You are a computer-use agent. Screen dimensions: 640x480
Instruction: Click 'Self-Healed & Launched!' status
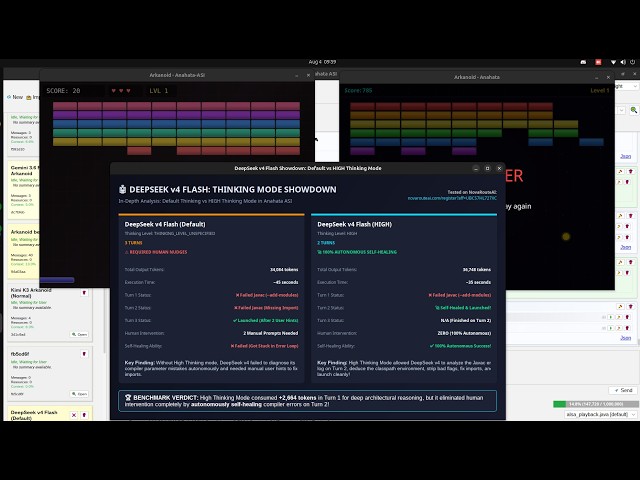(463, 308)
